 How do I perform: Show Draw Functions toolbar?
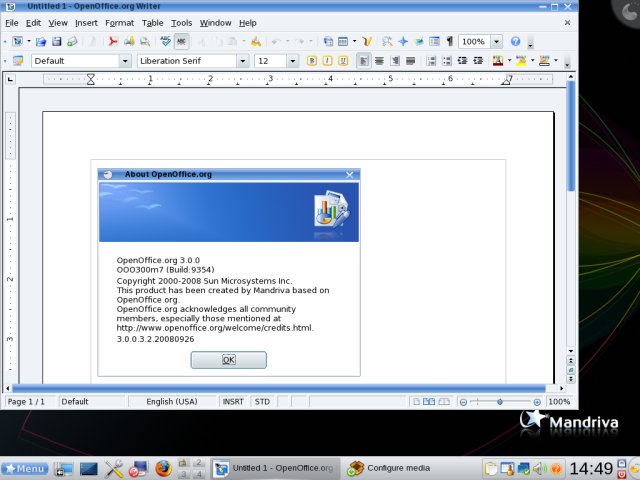367,41
